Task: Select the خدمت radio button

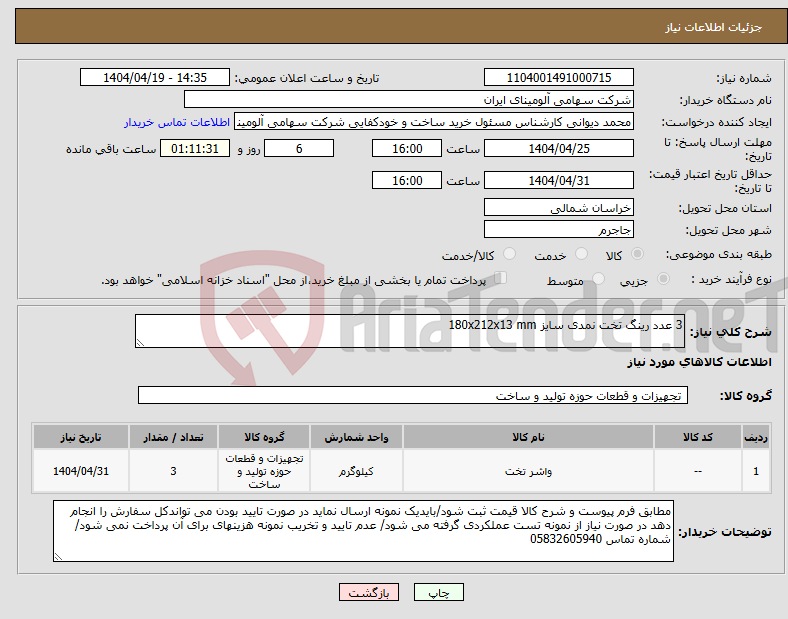Action: [581, 254]
